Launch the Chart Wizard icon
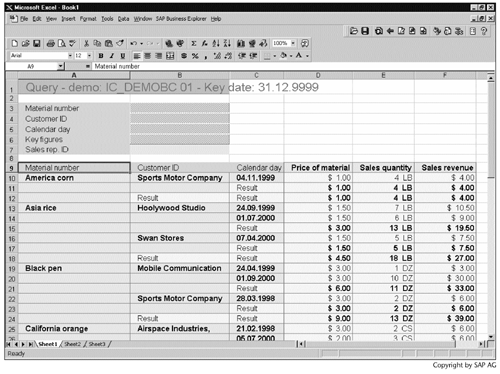Viewport: 500px width, 374px height. click(241, 43)
